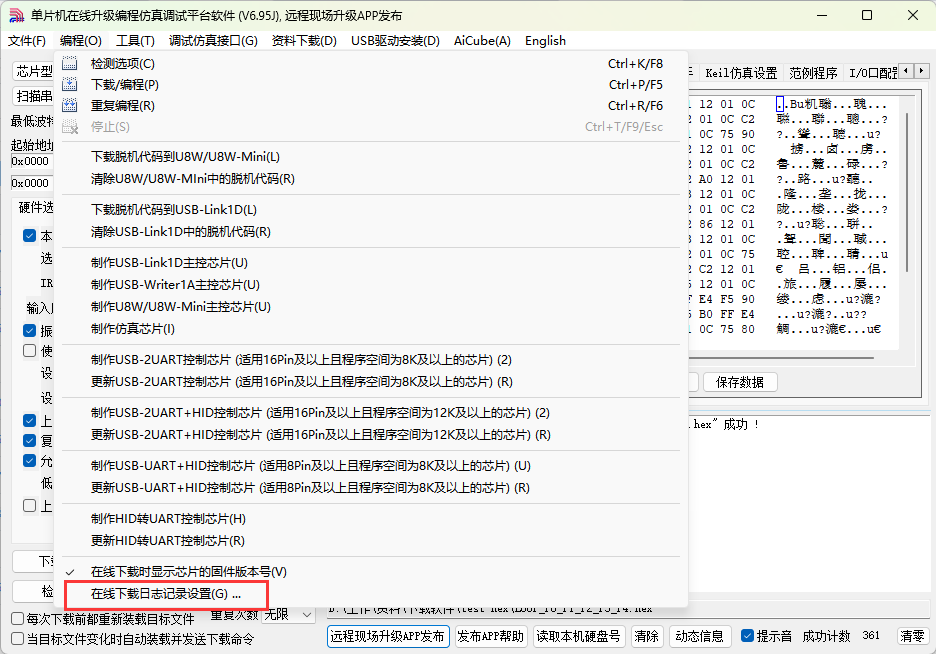Choose 更新USB-UART+HID控制芯片 8Pin entry
936x654 pixels.
pos(371,488)
